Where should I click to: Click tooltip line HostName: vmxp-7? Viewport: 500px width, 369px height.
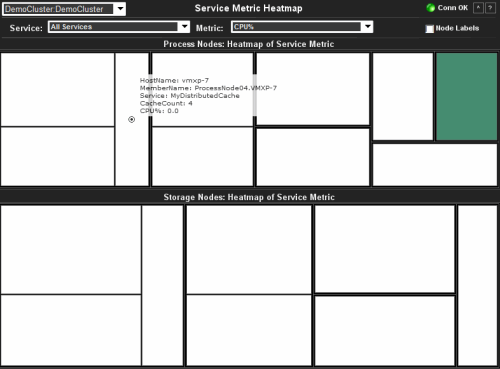click(174, 80)
